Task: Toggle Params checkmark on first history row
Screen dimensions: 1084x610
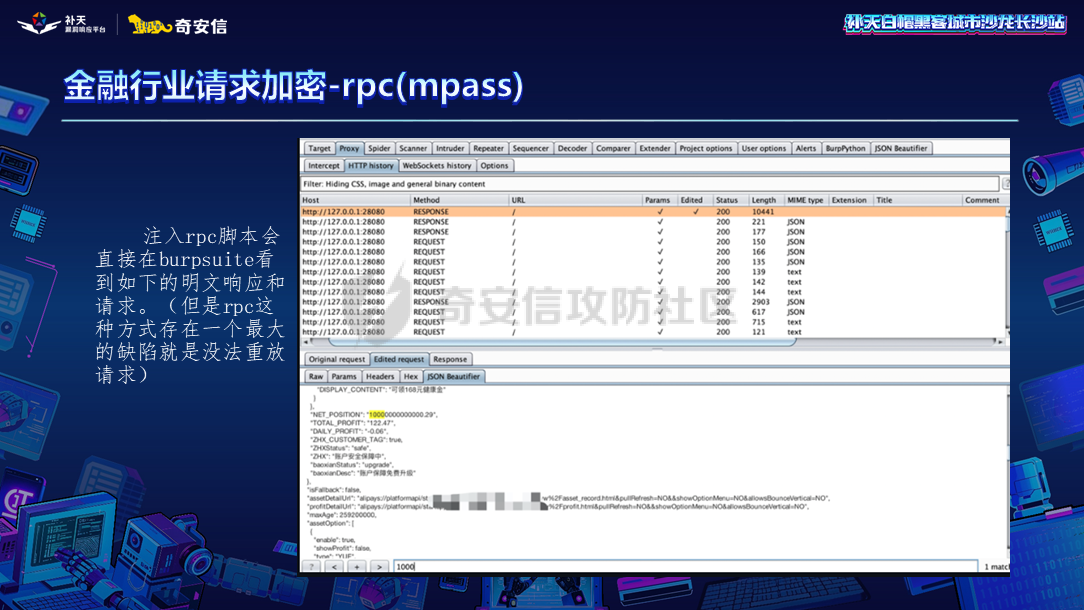Action: coord(659,212)
